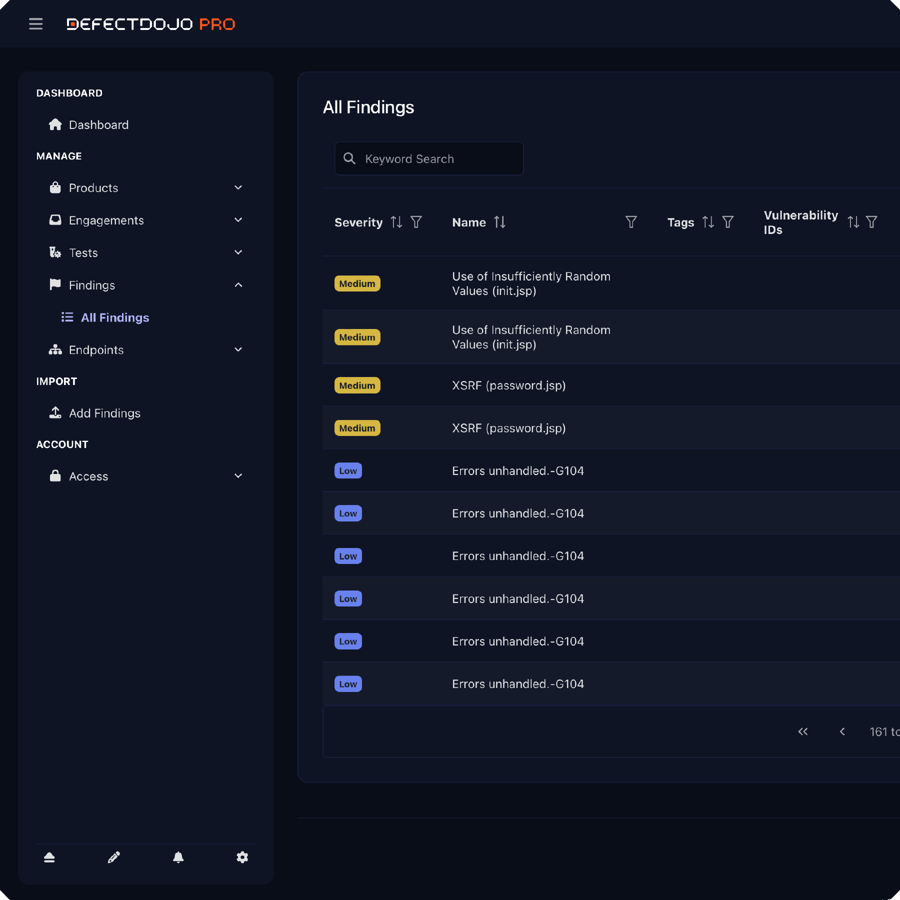Sort findings by Name column

(x=499, y=222)
